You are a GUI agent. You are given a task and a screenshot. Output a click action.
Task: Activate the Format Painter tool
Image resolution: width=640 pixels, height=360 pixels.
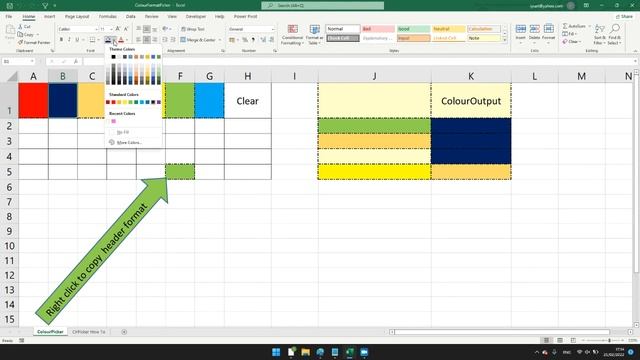[x=34, y=42]
